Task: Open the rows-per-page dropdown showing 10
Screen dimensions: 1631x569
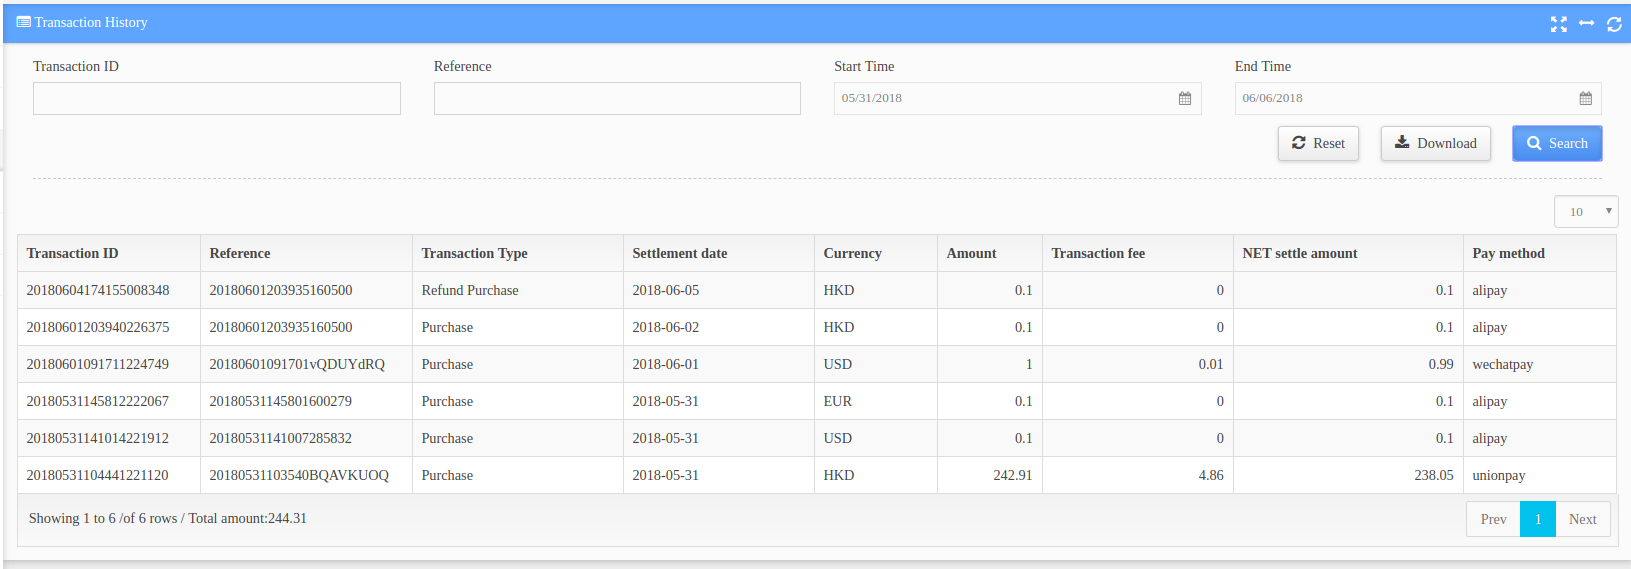Action: click(x=1586, y=211)
